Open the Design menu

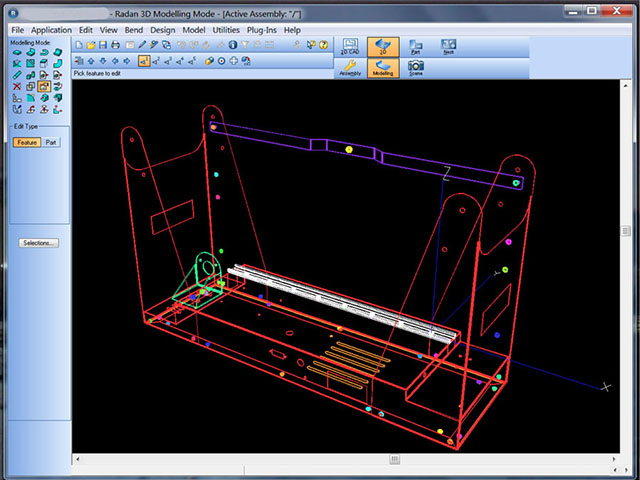coord(162,30)
